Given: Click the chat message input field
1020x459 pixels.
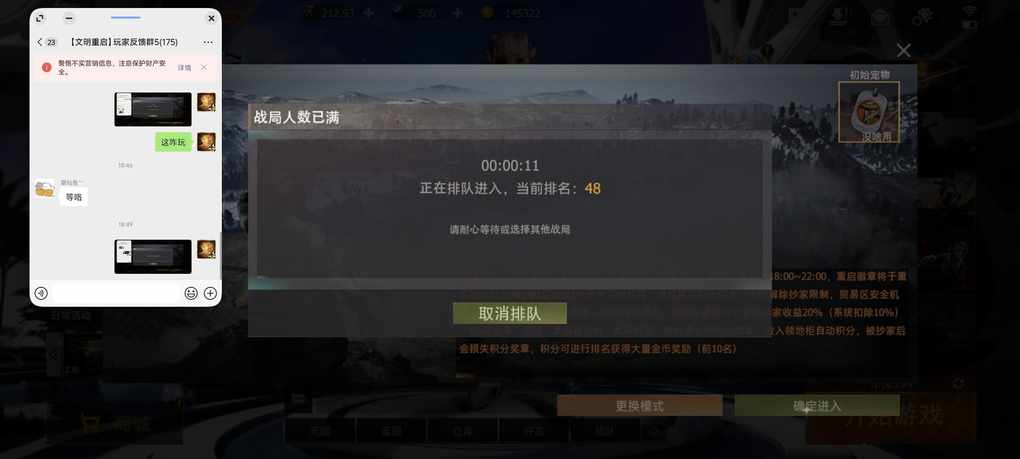Looking at the screenshot, I should [116, 293].
